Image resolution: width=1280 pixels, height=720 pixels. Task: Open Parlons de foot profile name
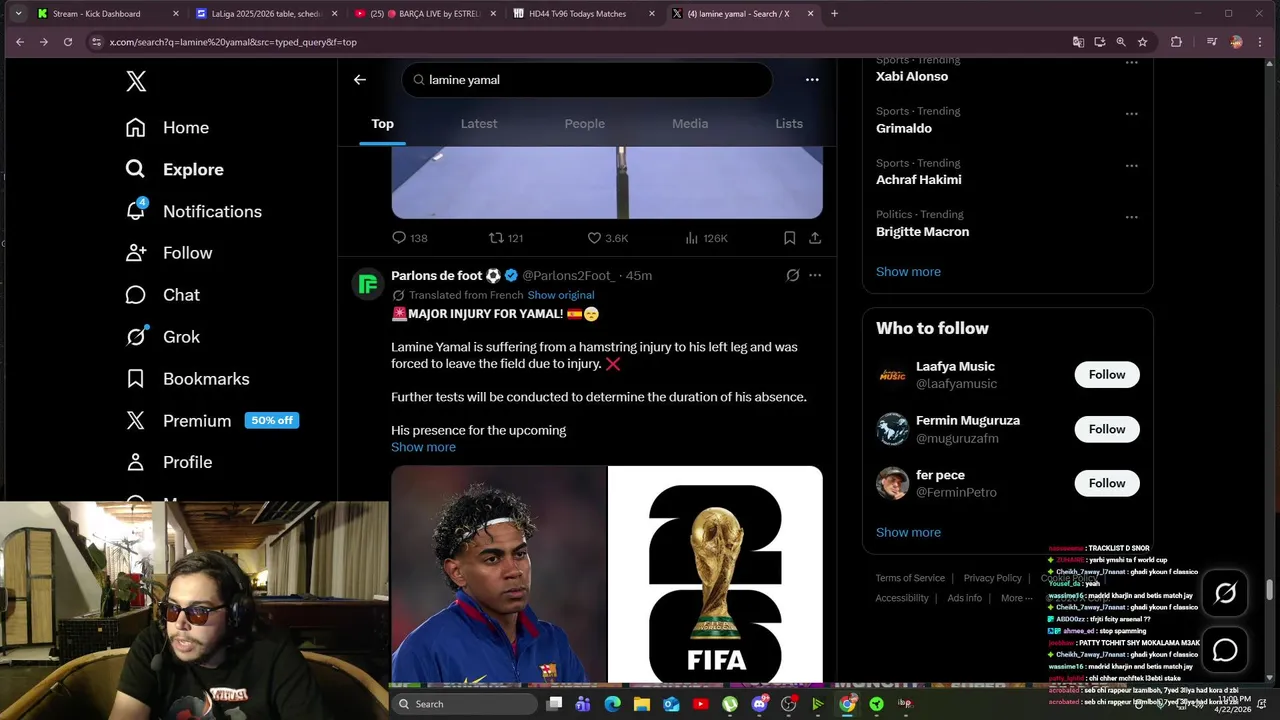coord(437,275)
